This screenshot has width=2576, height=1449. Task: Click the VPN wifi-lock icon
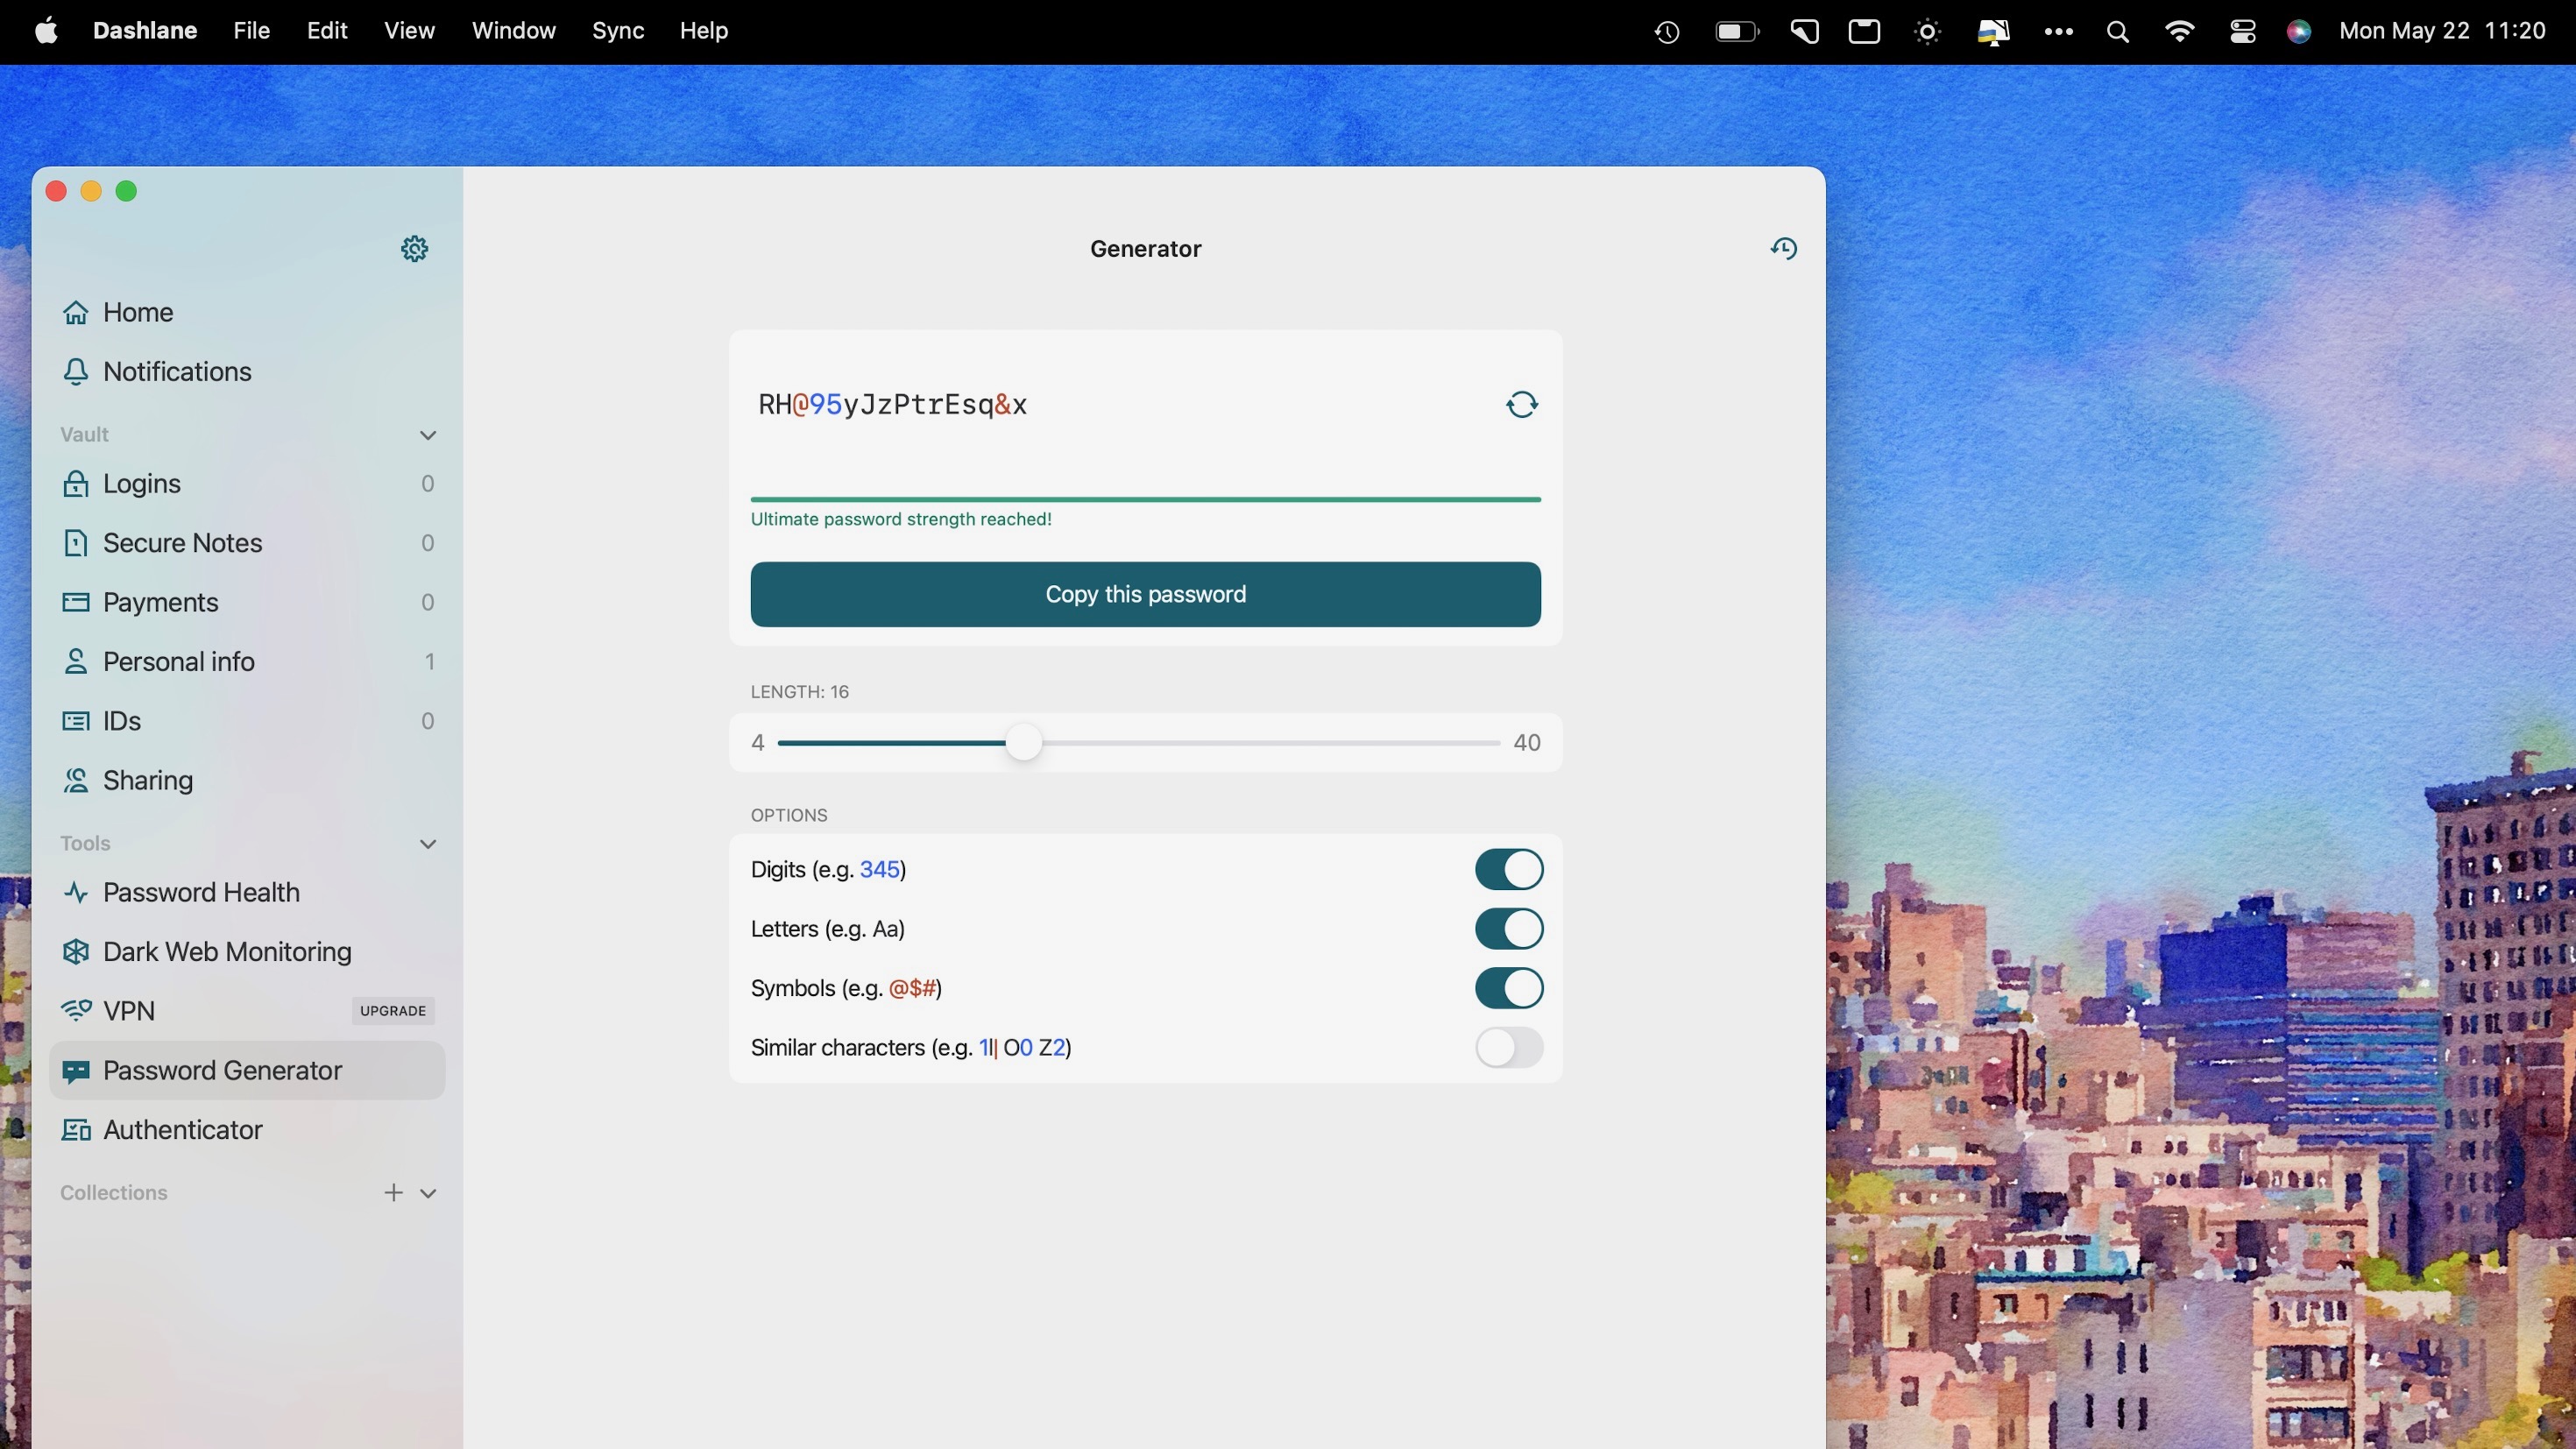pyautogui.click(x=75, y=1010)
